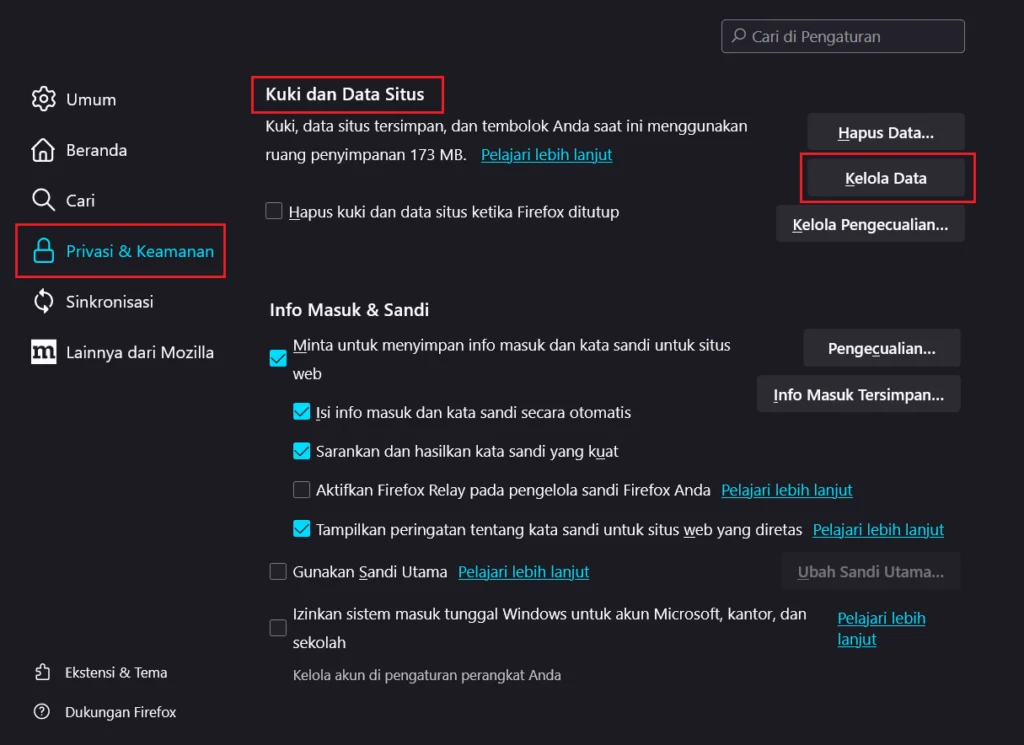This screenshot has height=745, width=1024.
Task: Click the 'ruang penyimpanan 173 MB.' text
Action: click(366, 155)
